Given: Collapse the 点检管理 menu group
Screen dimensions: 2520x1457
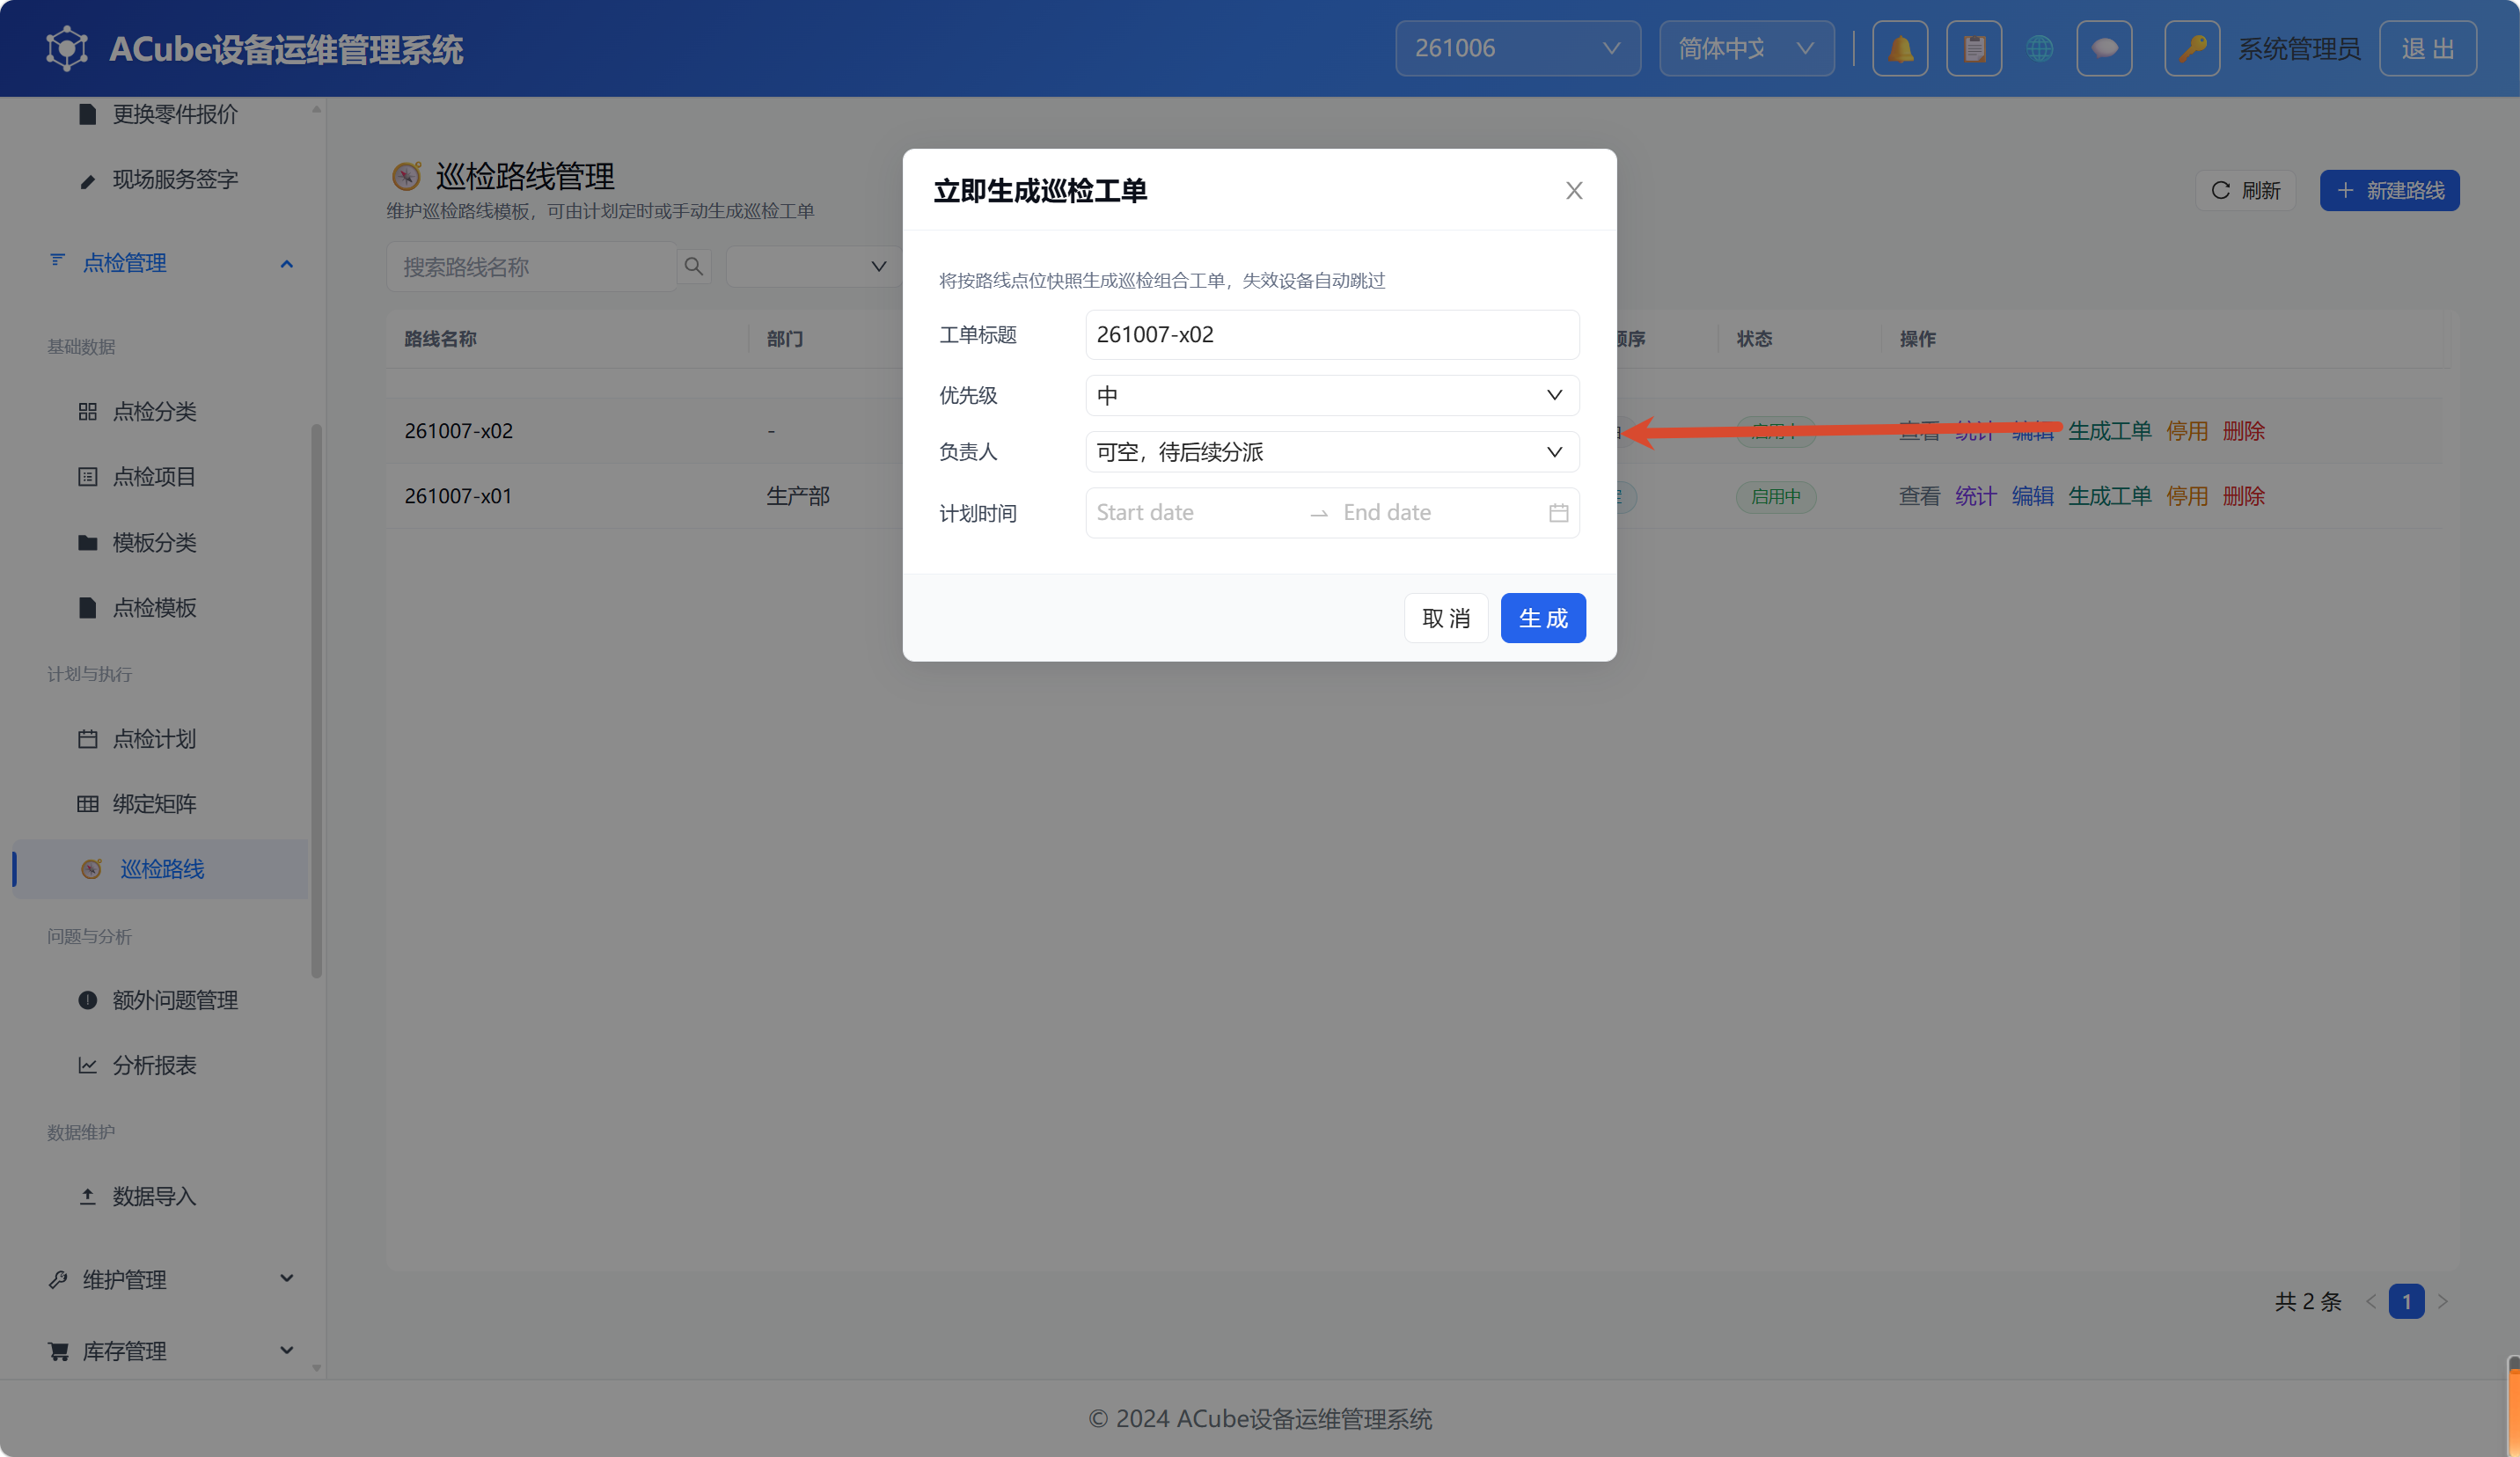Looking at the screenshot, I should 170,263.
